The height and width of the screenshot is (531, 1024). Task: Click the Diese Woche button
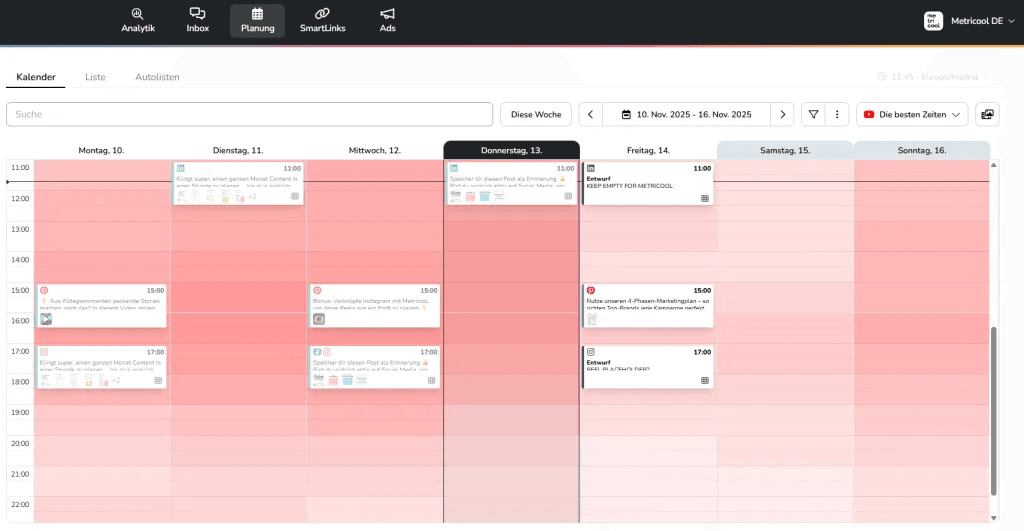pos(536,114)
